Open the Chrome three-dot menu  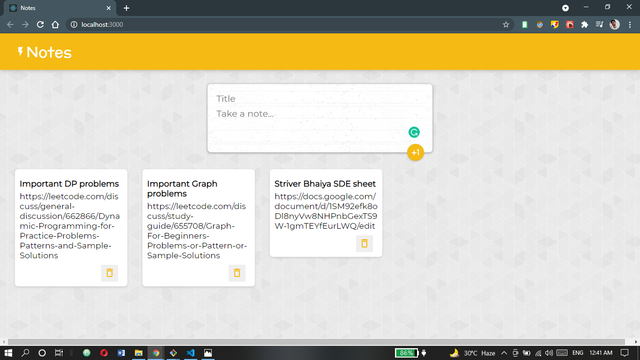[x=630, y=24]
